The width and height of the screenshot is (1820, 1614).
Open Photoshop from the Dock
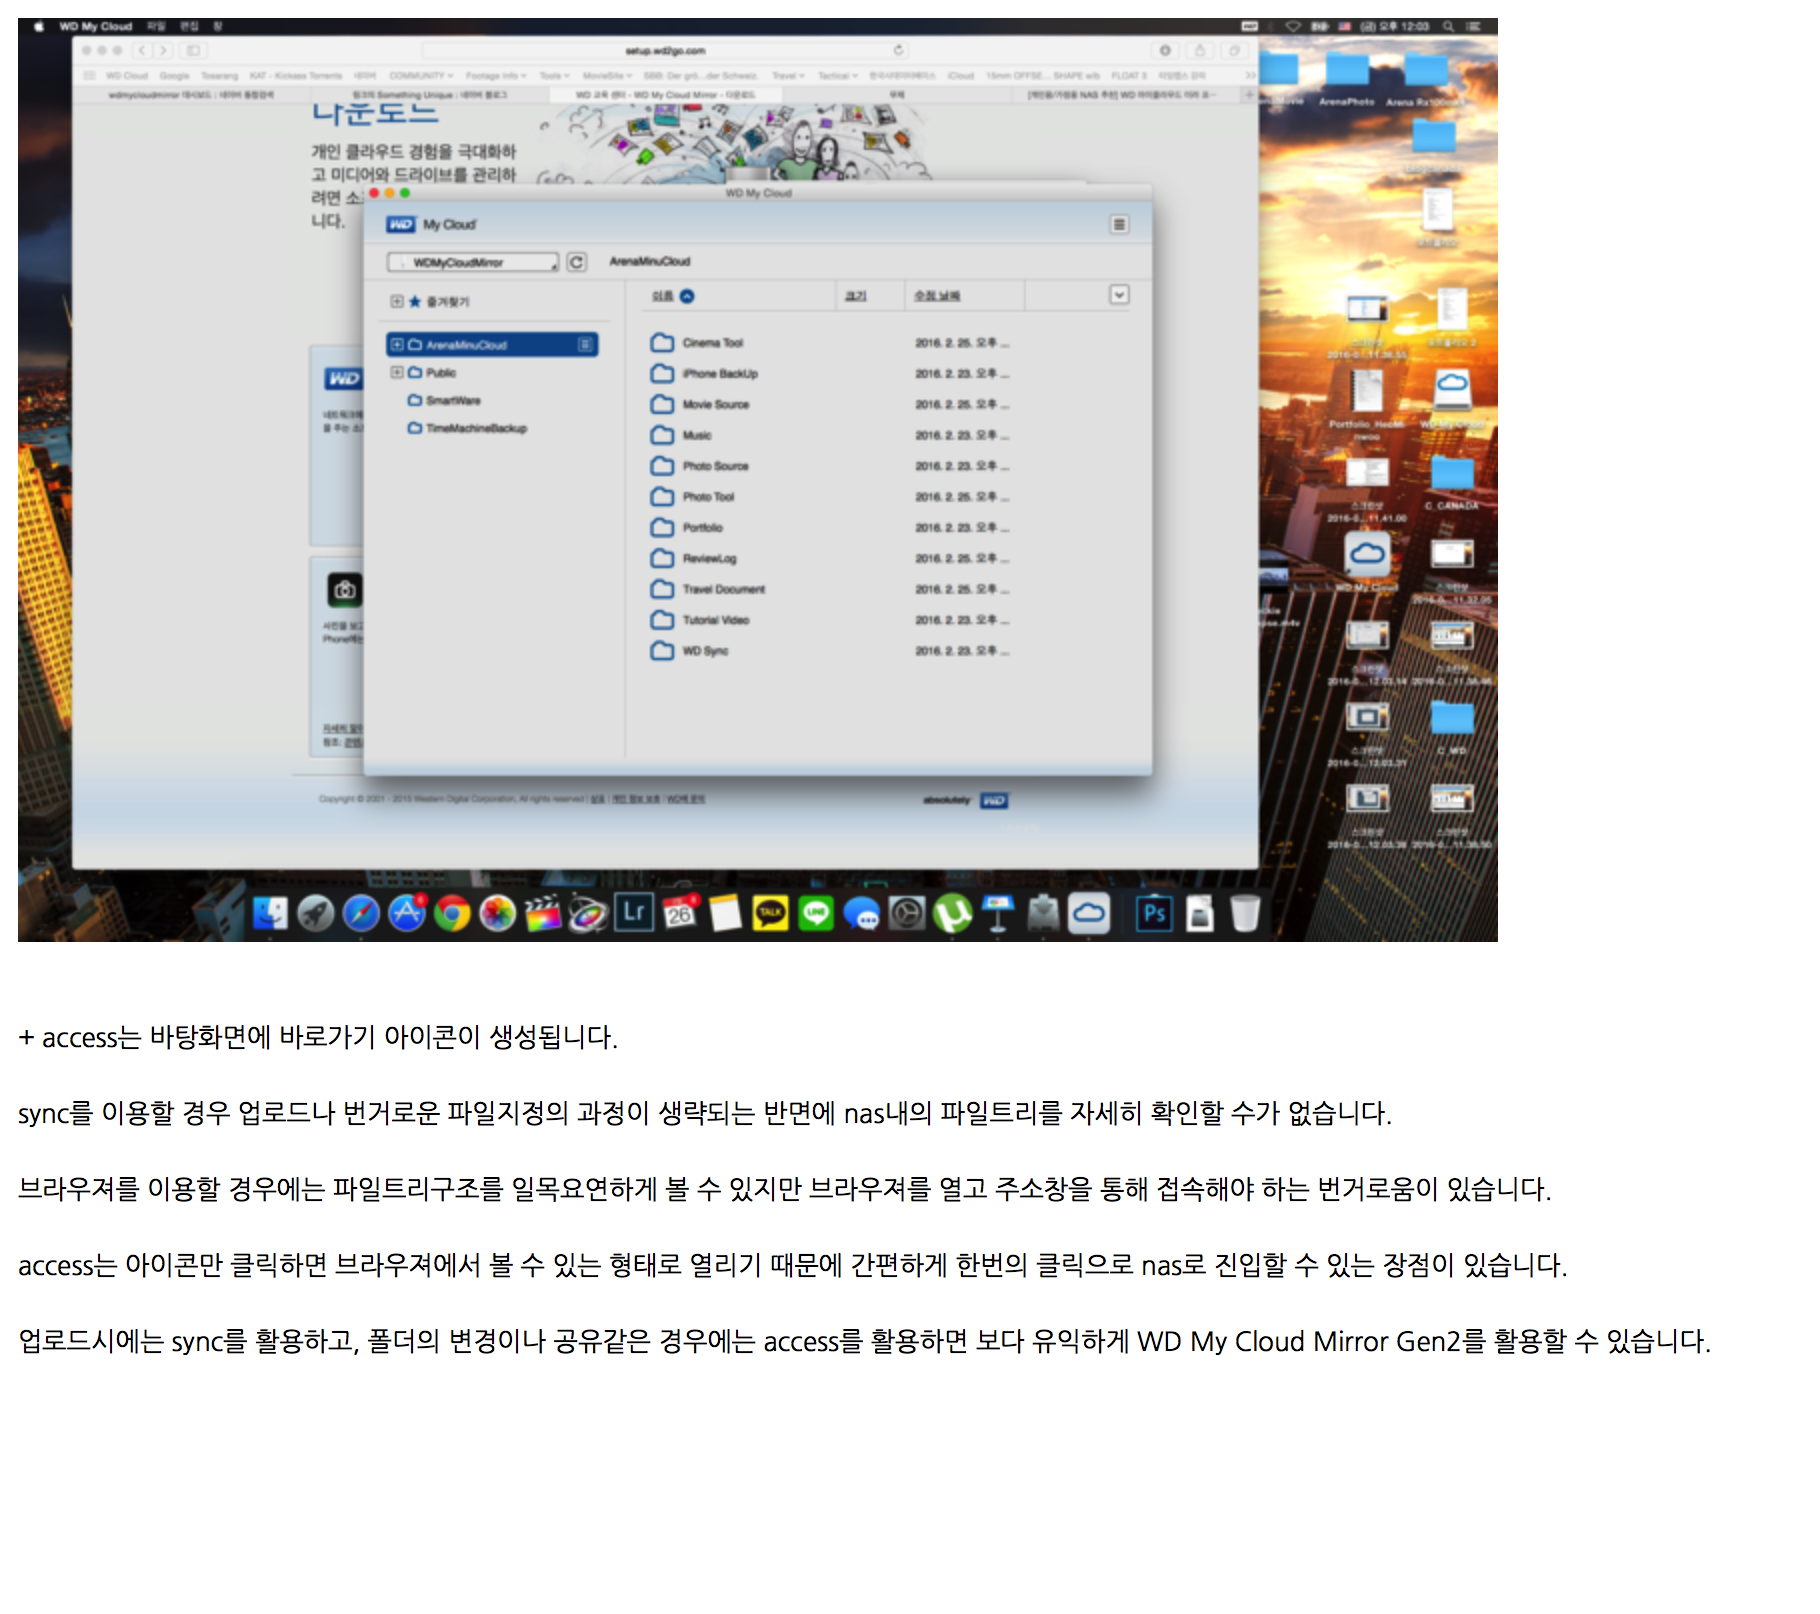click(x=1154, y=913)
